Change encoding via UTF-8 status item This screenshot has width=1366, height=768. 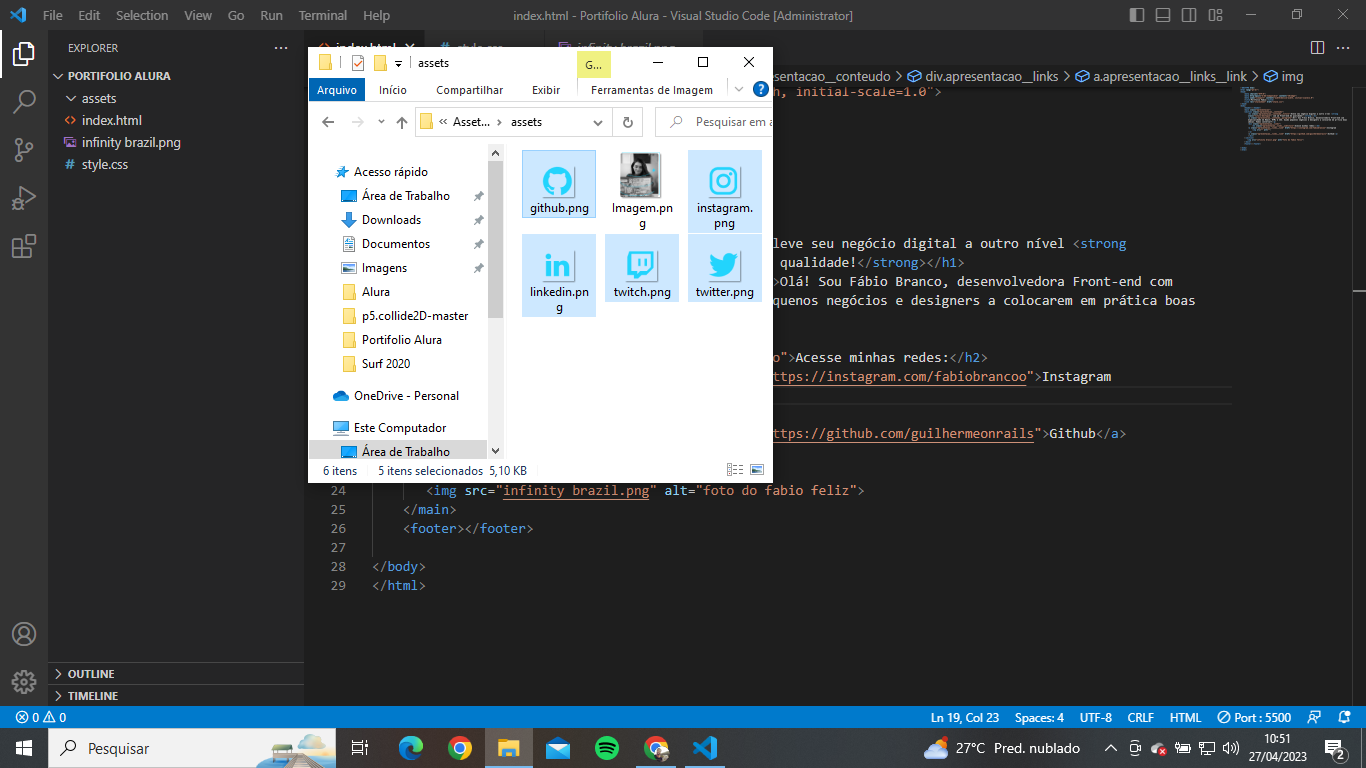point(1095,718)
